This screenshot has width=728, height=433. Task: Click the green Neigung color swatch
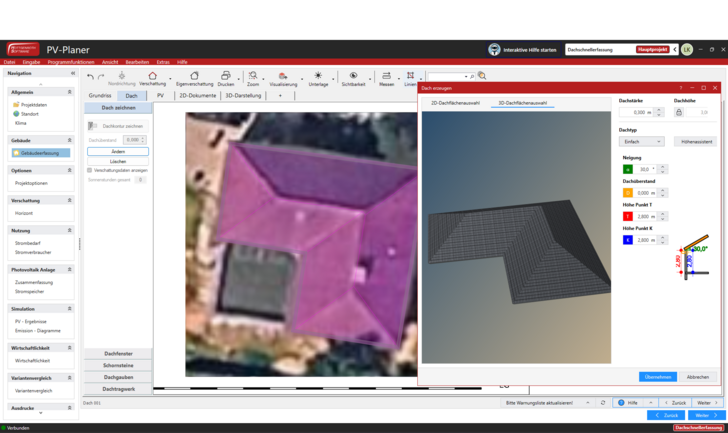click(x=627, y=169)
